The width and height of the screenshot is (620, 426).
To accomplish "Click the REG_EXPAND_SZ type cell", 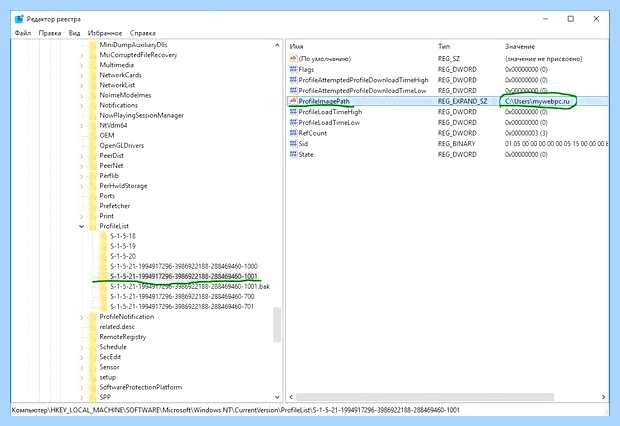I will 462,101.
